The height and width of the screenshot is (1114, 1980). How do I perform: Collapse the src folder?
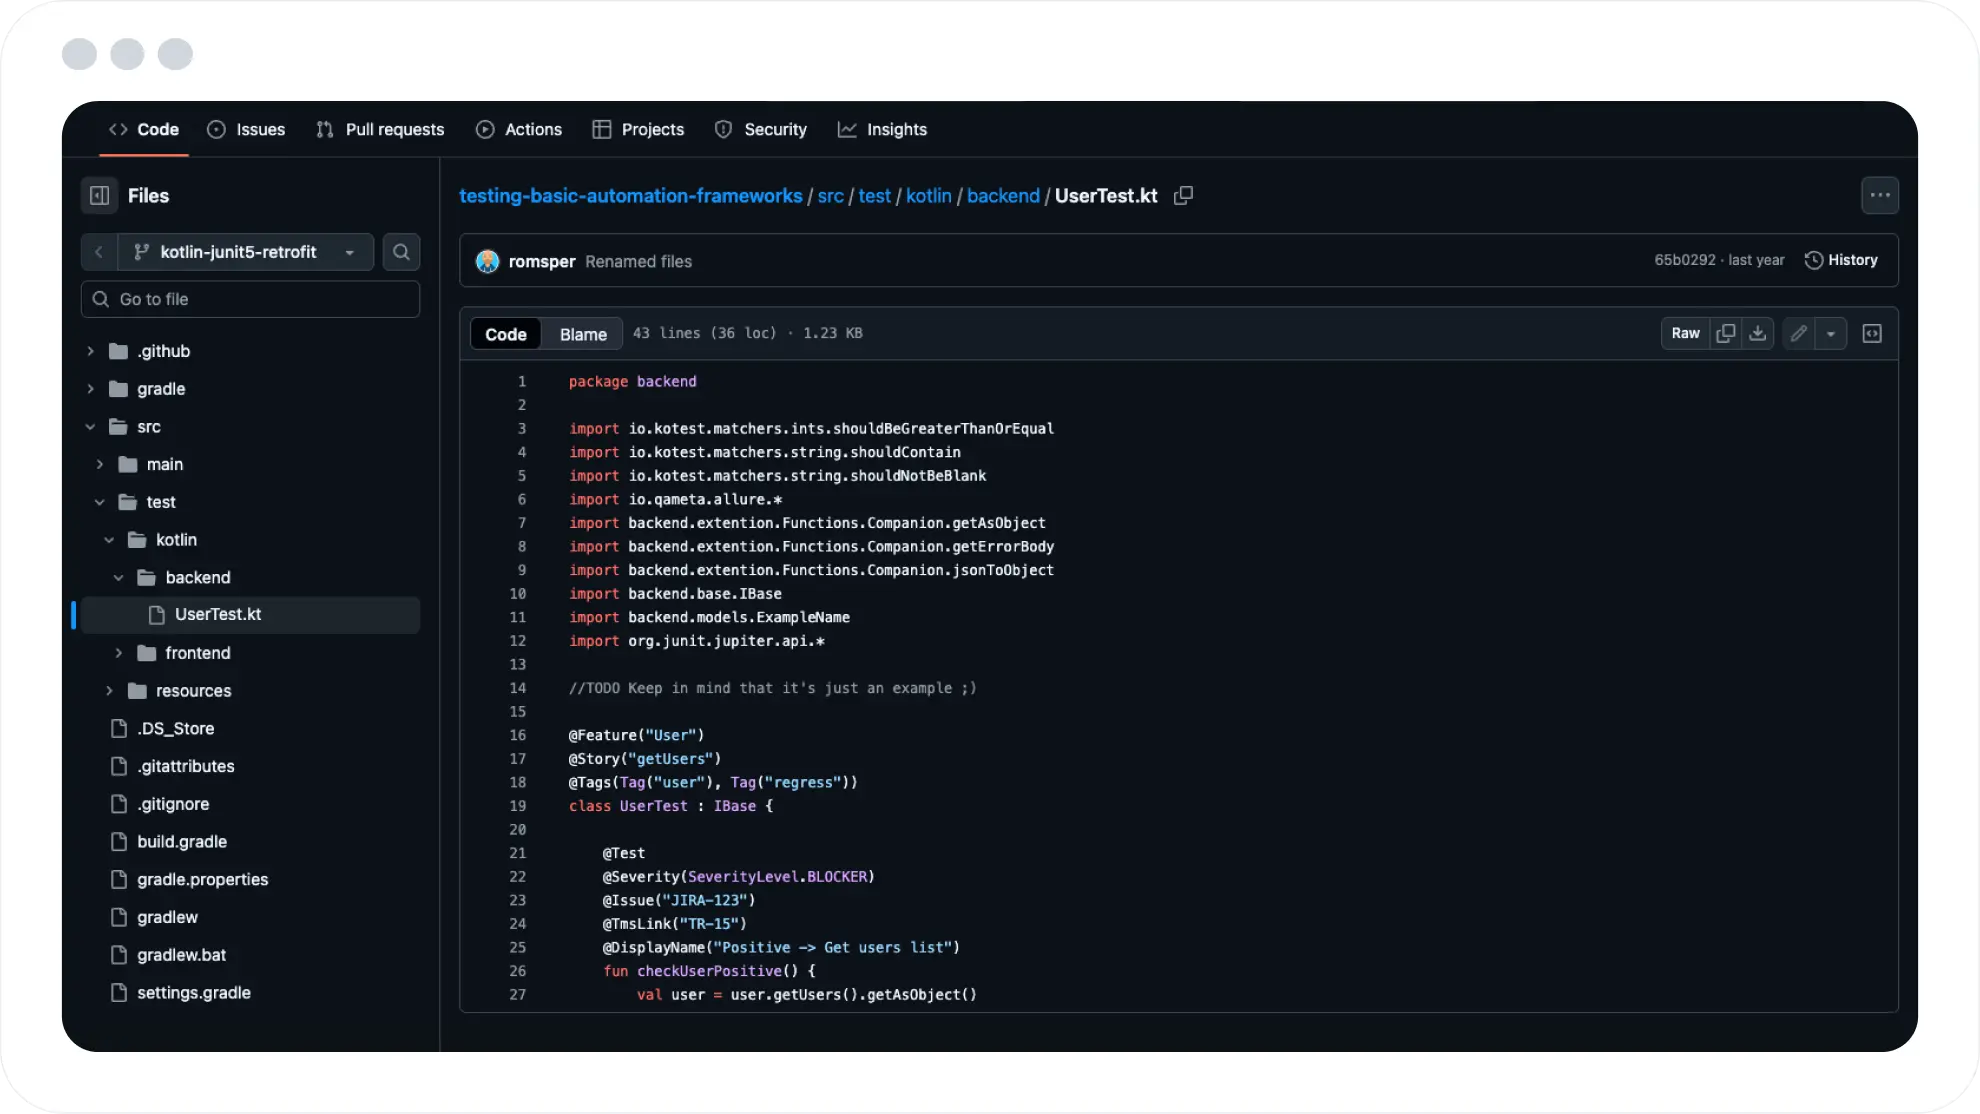point(91,427)
